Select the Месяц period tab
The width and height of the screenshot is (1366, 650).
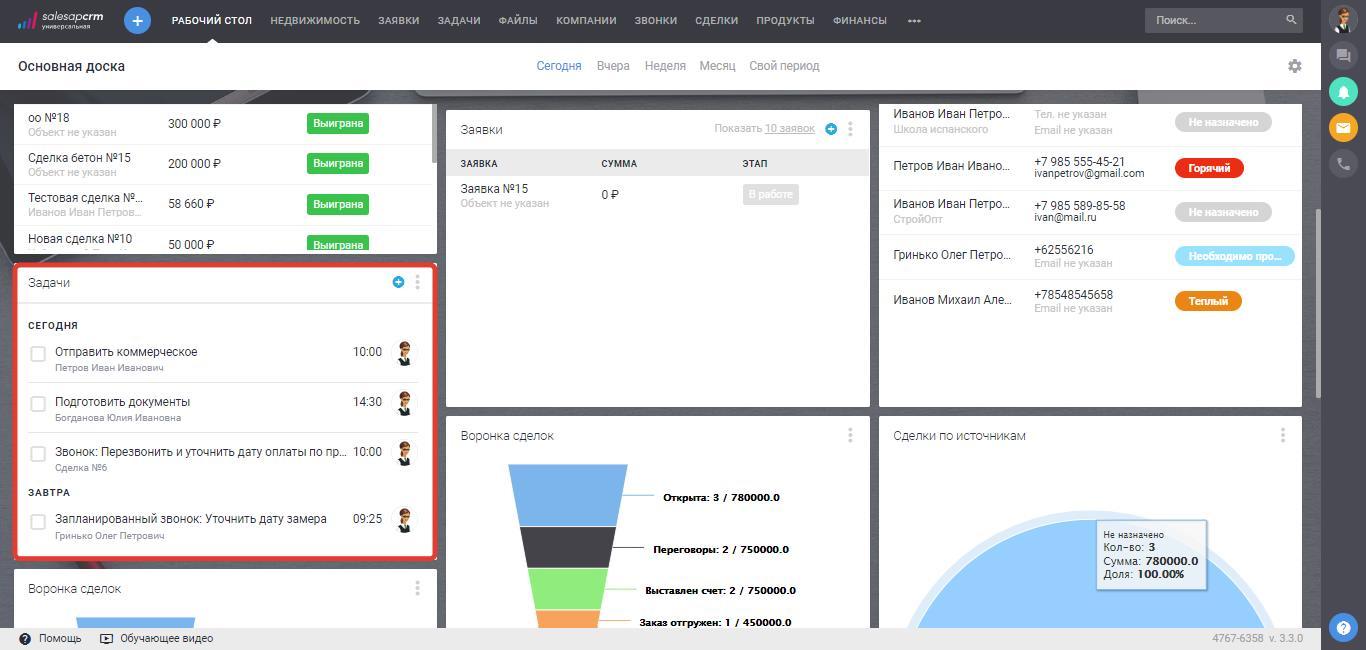[717, 66]
